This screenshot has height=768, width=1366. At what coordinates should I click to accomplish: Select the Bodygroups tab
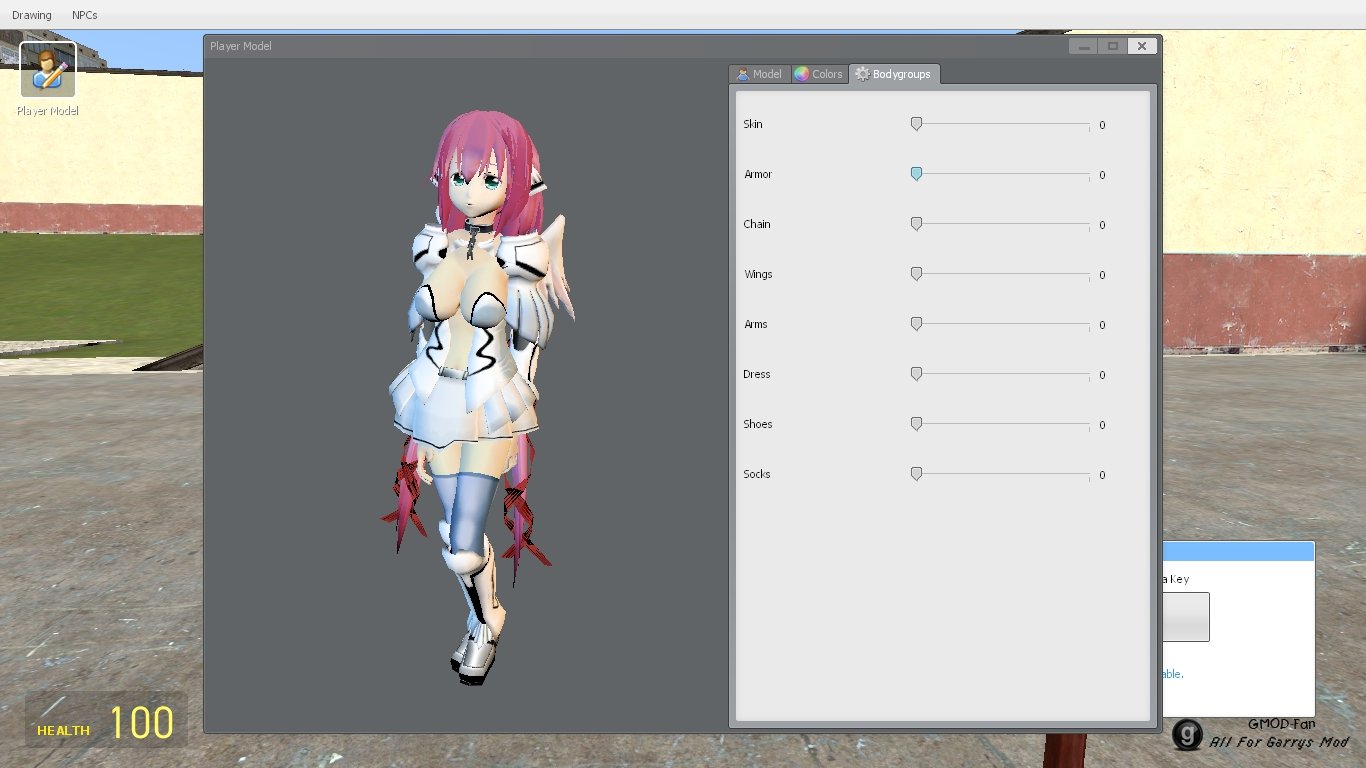click(895, 74)
